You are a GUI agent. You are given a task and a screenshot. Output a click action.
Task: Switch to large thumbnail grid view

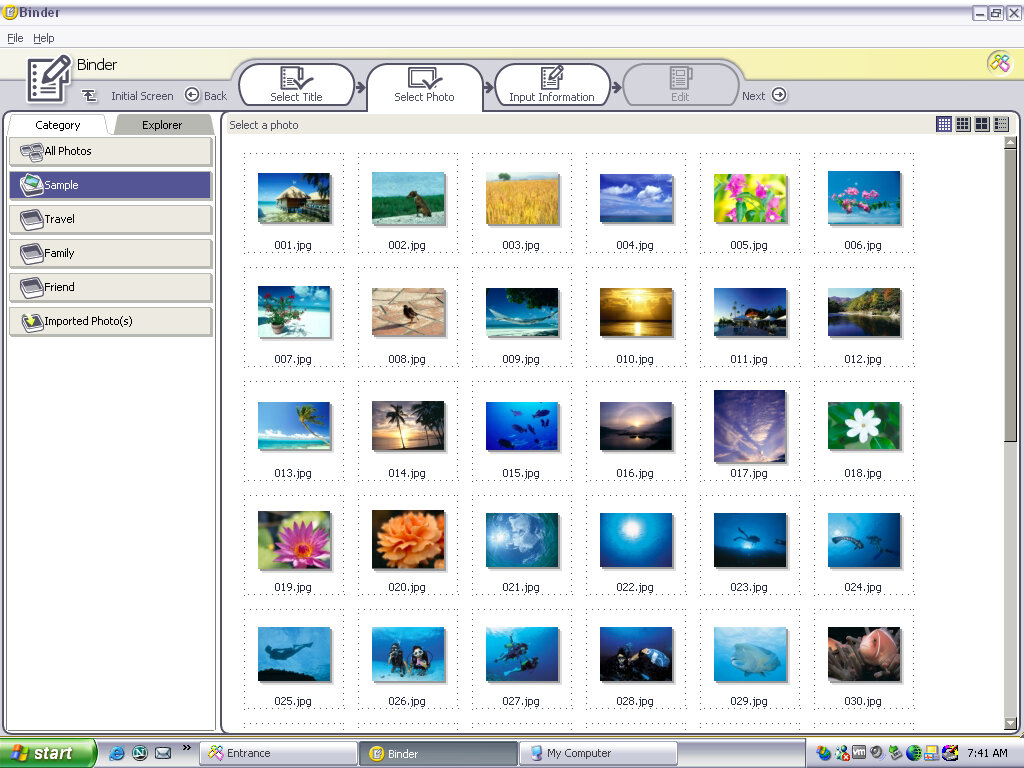(982, 124)
